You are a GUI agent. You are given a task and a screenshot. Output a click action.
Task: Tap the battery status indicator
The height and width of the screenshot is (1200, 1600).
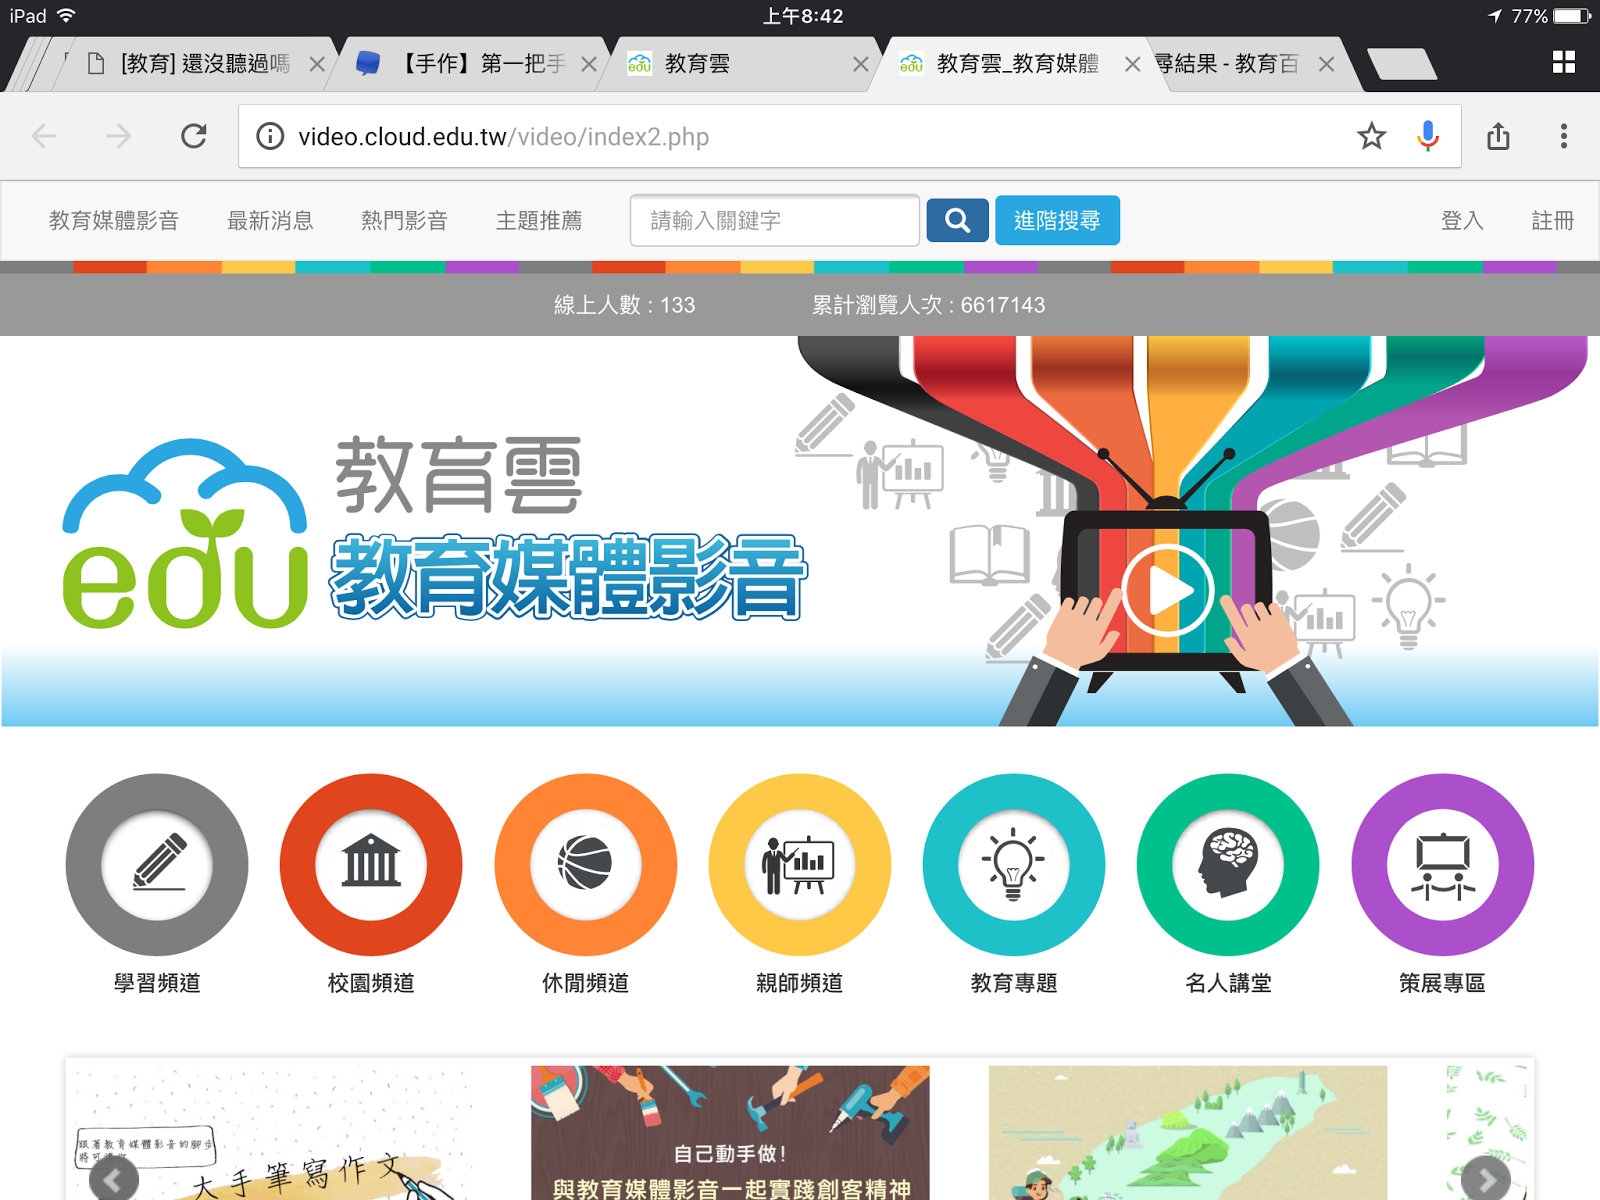coord(1572,16)
